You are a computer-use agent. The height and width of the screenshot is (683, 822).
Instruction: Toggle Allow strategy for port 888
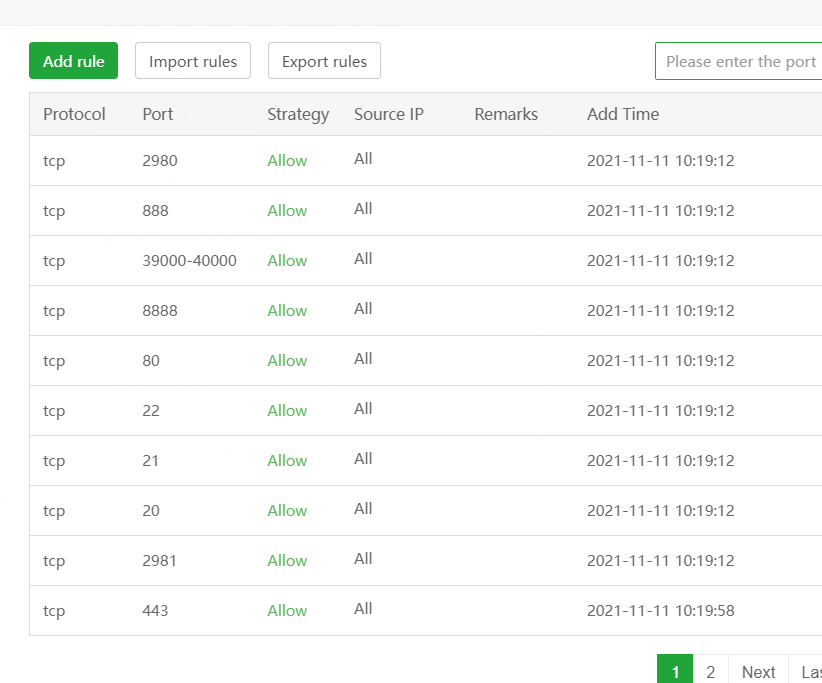pos(287,211)
